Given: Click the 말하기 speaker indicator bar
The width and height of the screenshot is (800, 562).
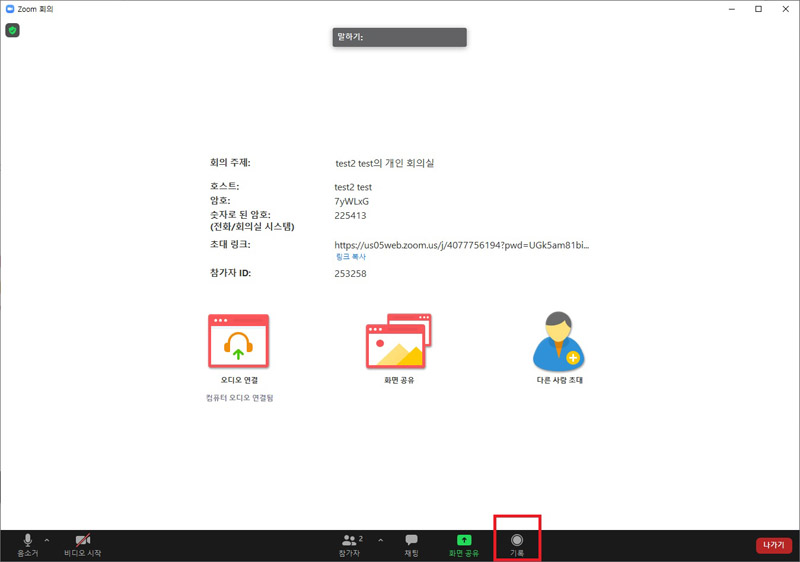Looking at the screenshot, I should tap(399, 37).
